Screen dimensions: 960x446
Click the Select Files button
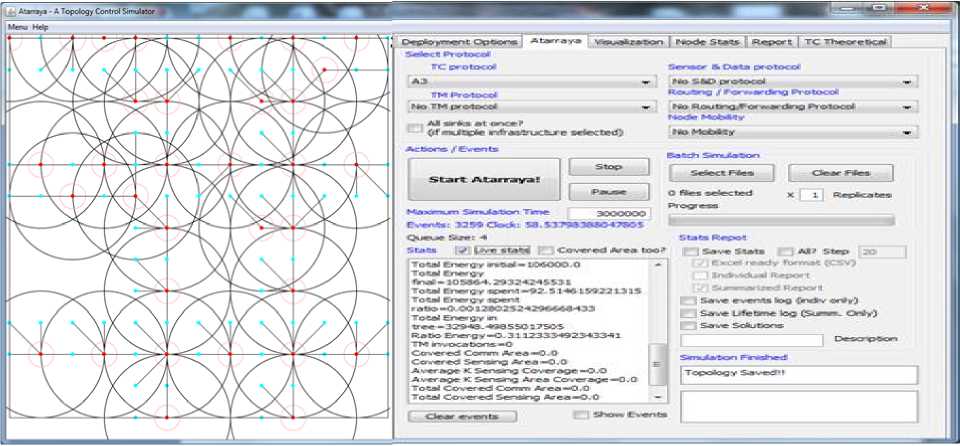[x=720, y=173]
